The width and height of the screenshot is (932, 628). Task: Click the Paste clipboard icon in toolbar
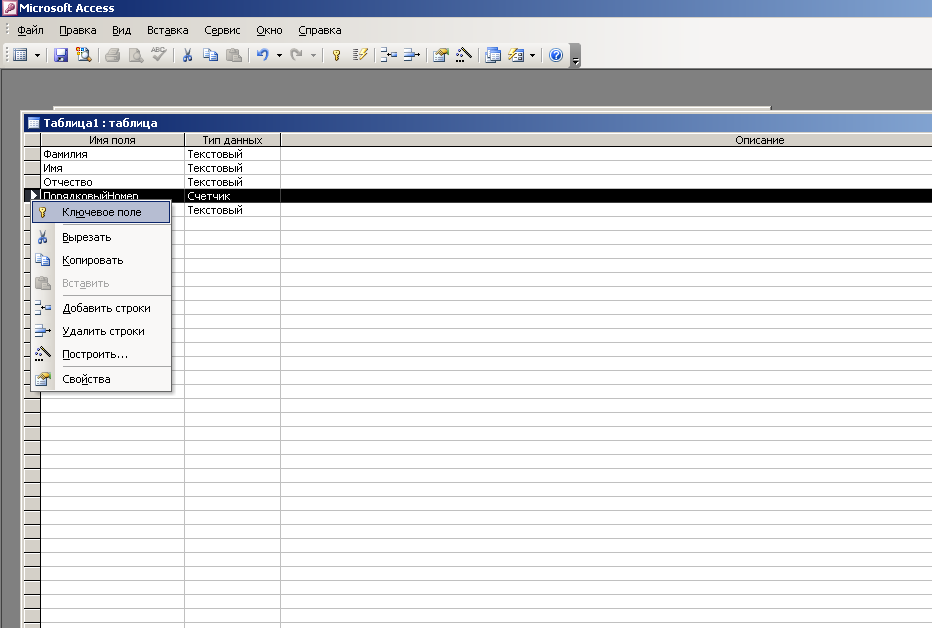pyautogui.click(x=234, y=55)
